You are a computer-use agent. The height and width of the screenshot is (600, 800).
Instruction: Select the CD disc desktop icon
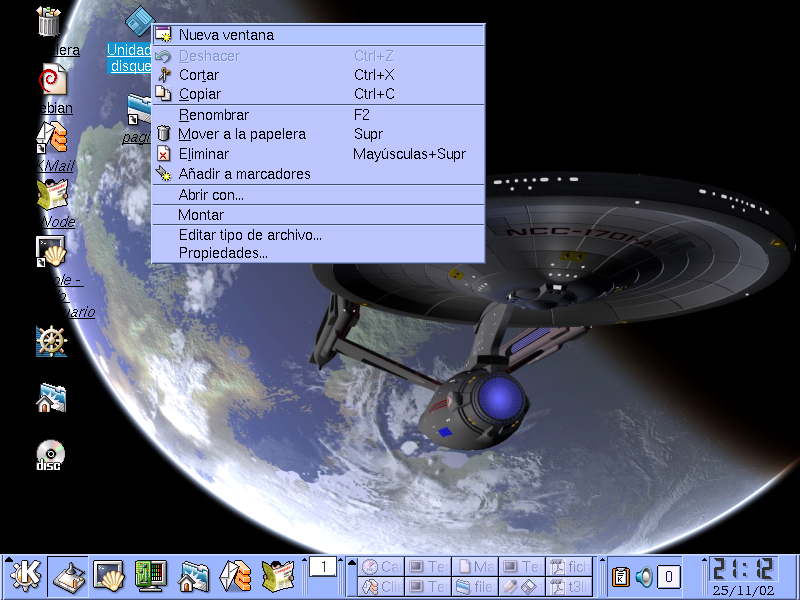tap(51, 455)
